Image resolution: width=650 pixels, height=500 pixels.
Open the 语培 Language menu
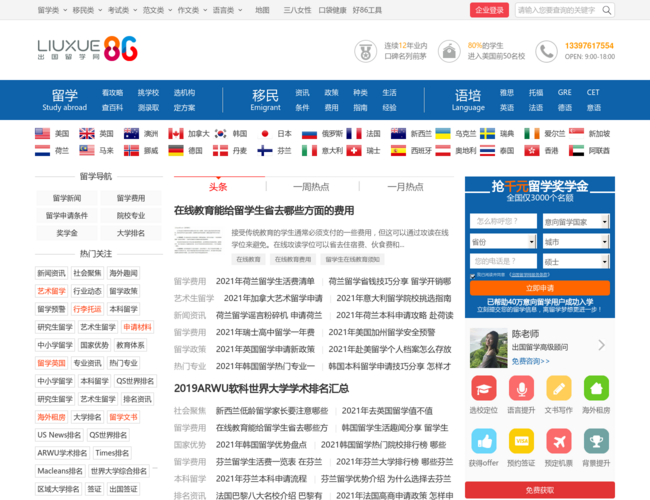click(x=468, y=100)
